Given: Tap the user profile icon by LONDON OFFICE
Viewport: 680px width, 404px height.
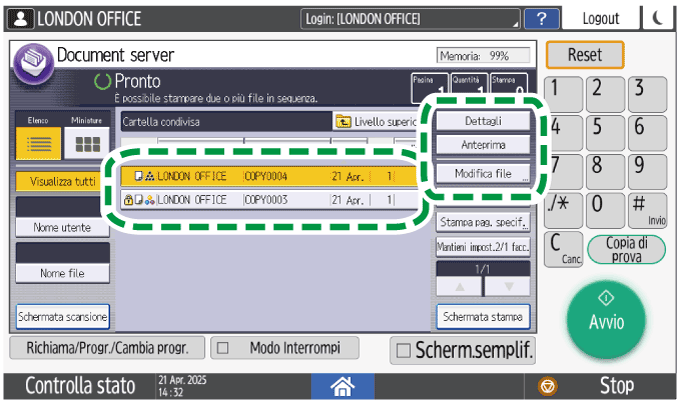Looking at the screenshot, I should tap(20, 19).
